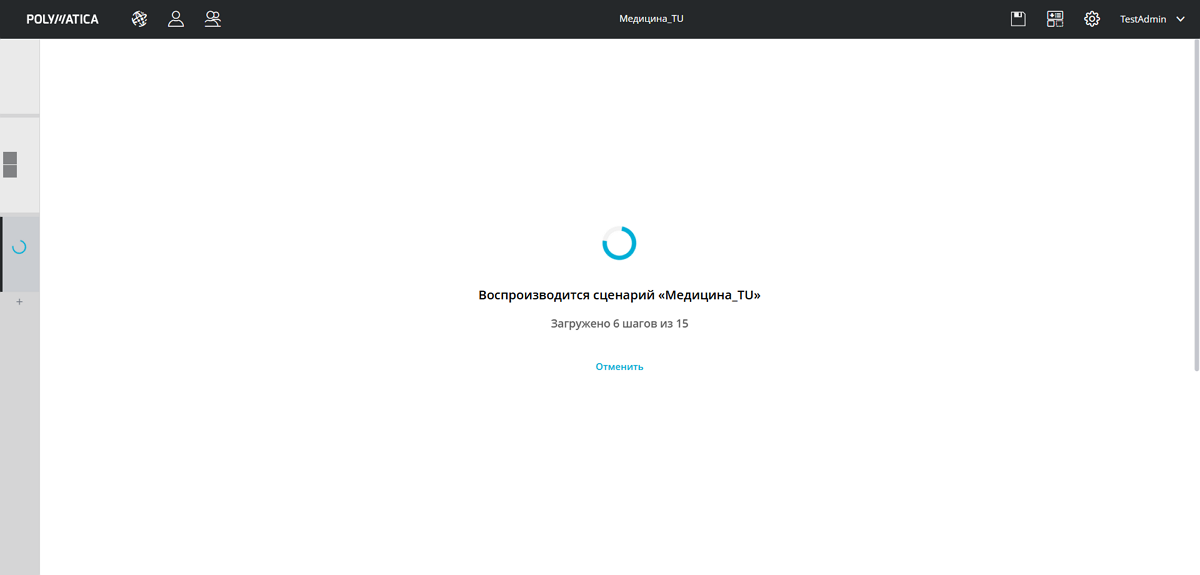
Task: Cancel scenario playback via Отменить link
Action: (619, 367)
